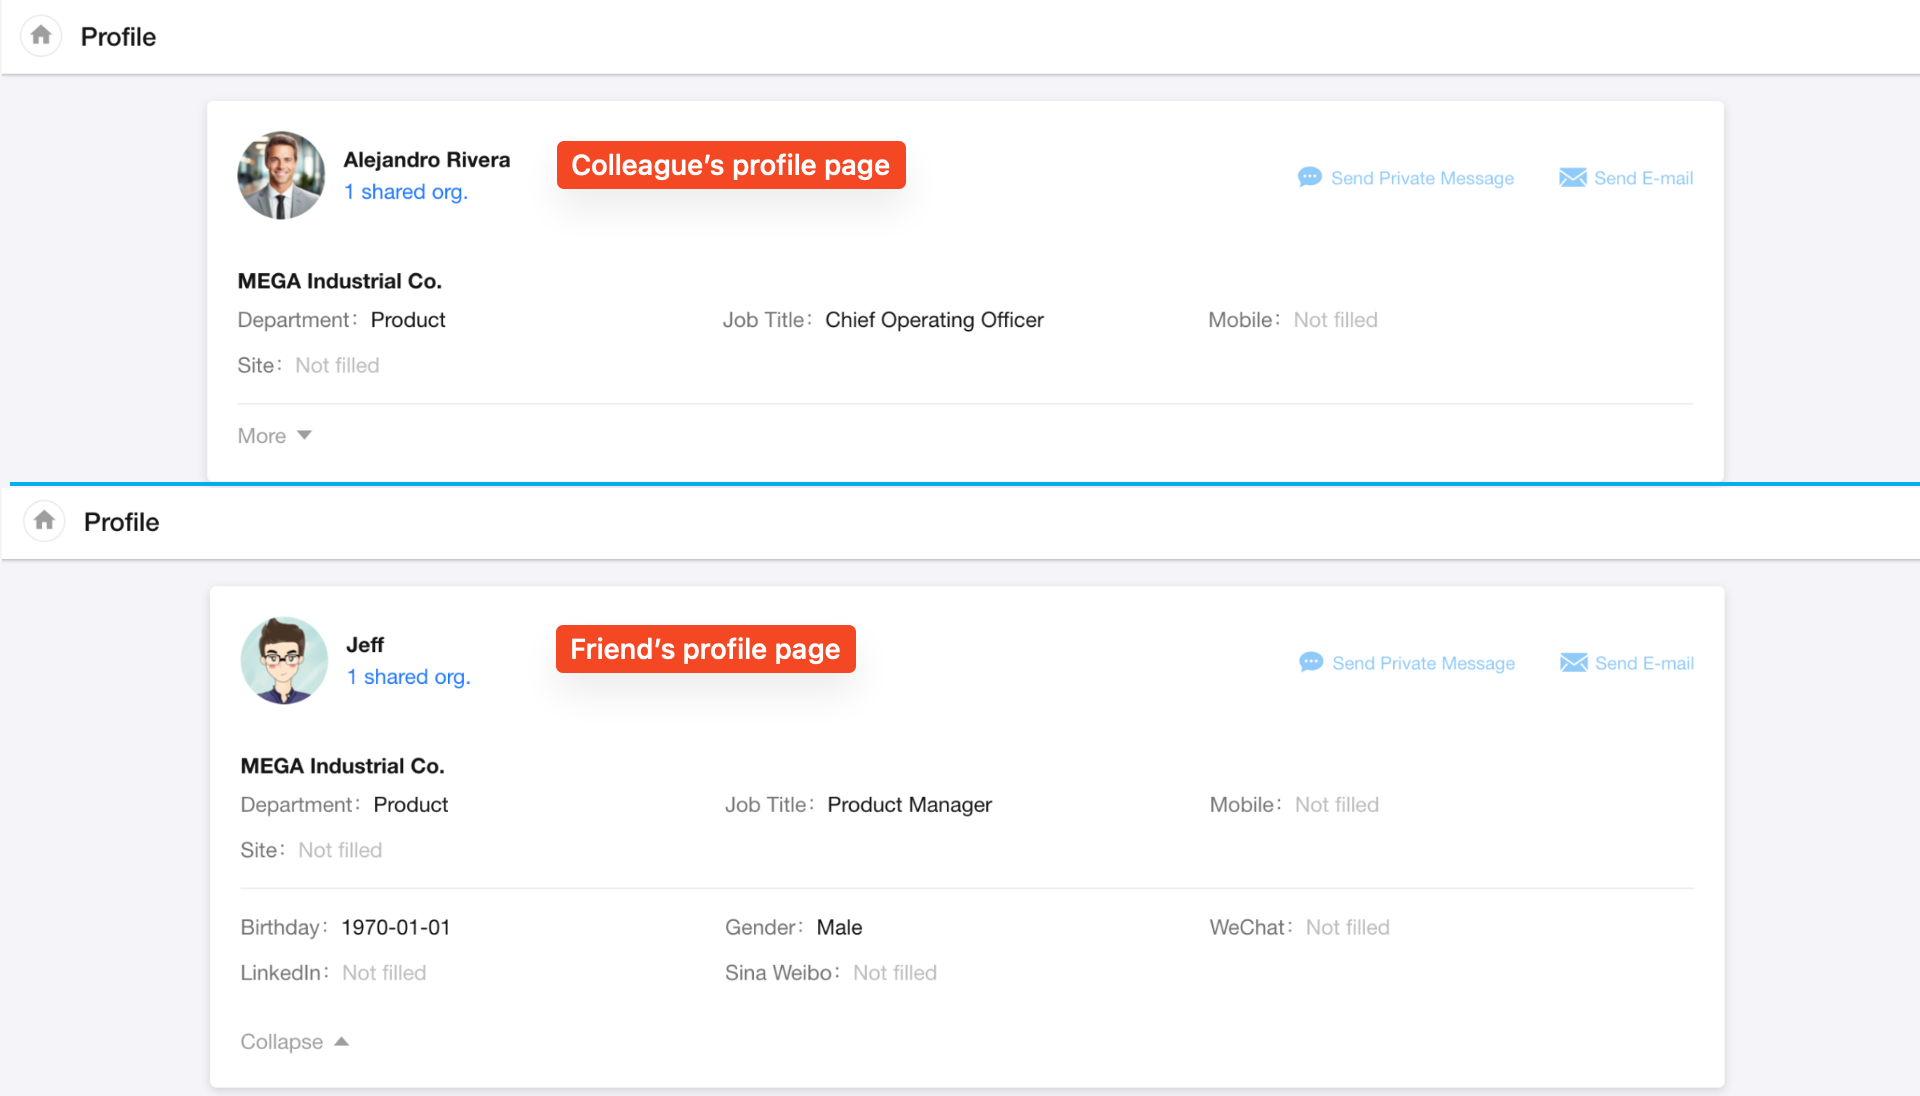Screen dimensions: 1920x1096
Task: Send E-mail to Jeff
Action: pyautogui.click(x=1643, y=663)
